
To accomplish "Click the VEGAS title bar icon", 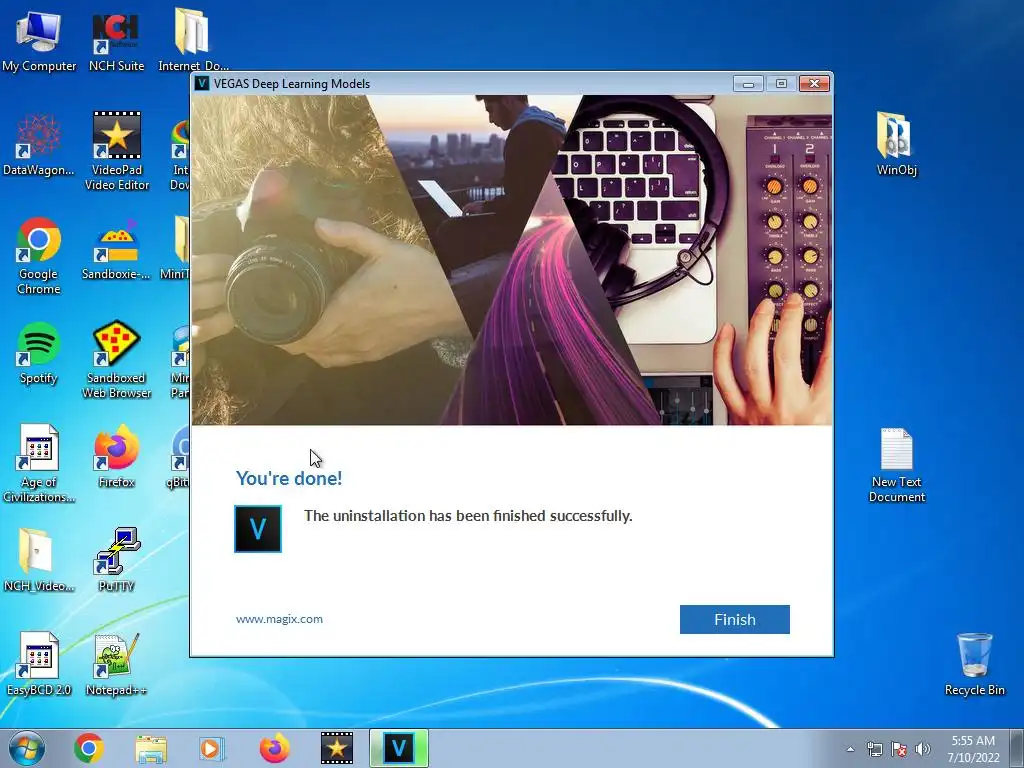I will 202,84.
